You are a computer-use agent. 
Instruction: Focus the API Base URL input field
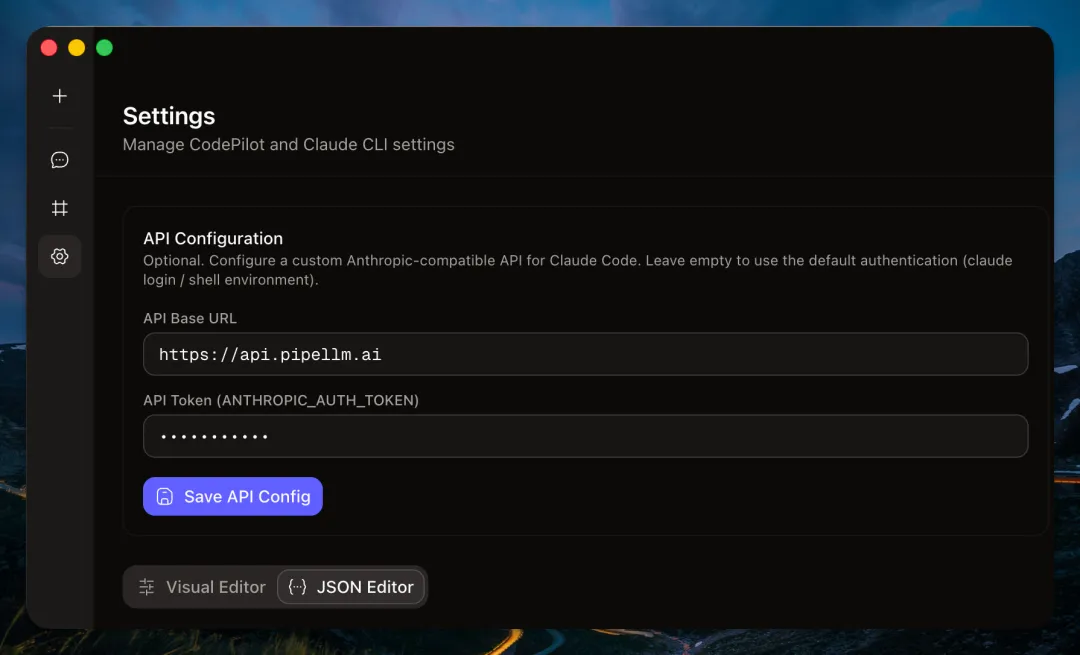pyautogui.click(x=585, y=354)
